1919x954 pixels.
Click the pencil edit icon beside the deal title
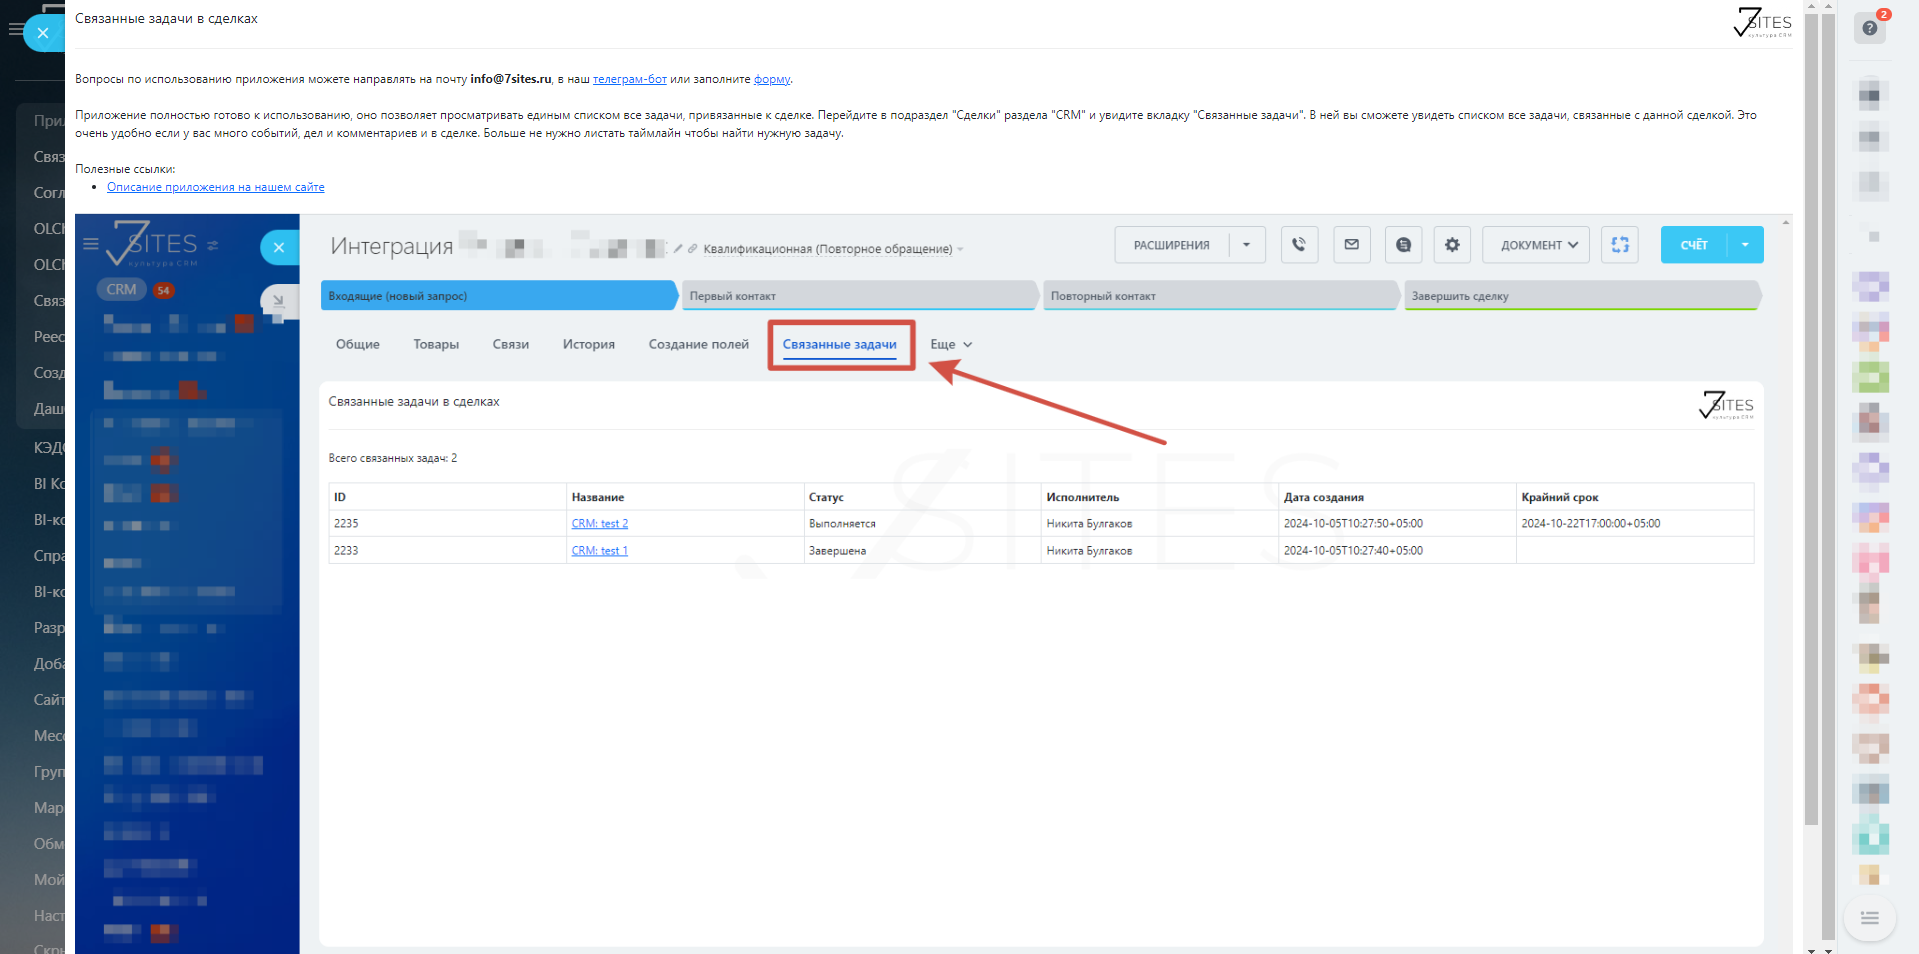pos(678,249)
